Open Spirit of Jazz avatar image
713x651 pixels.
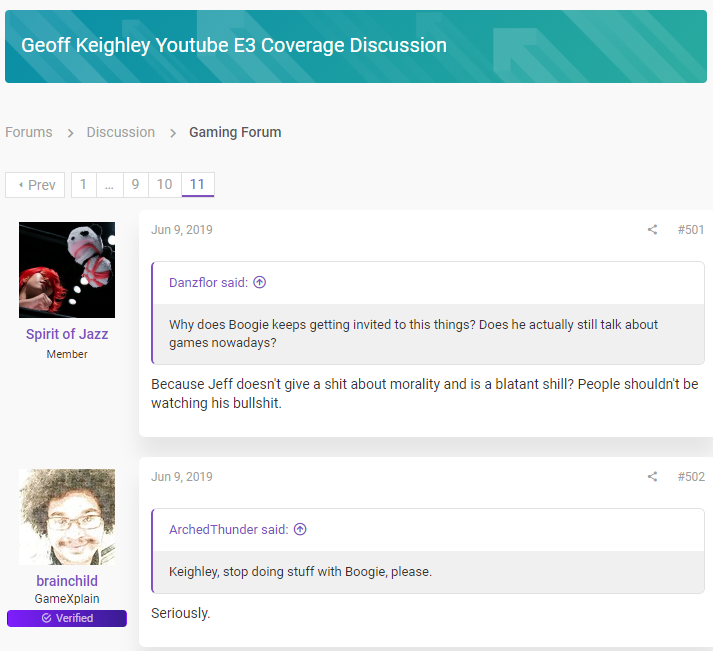67,270
